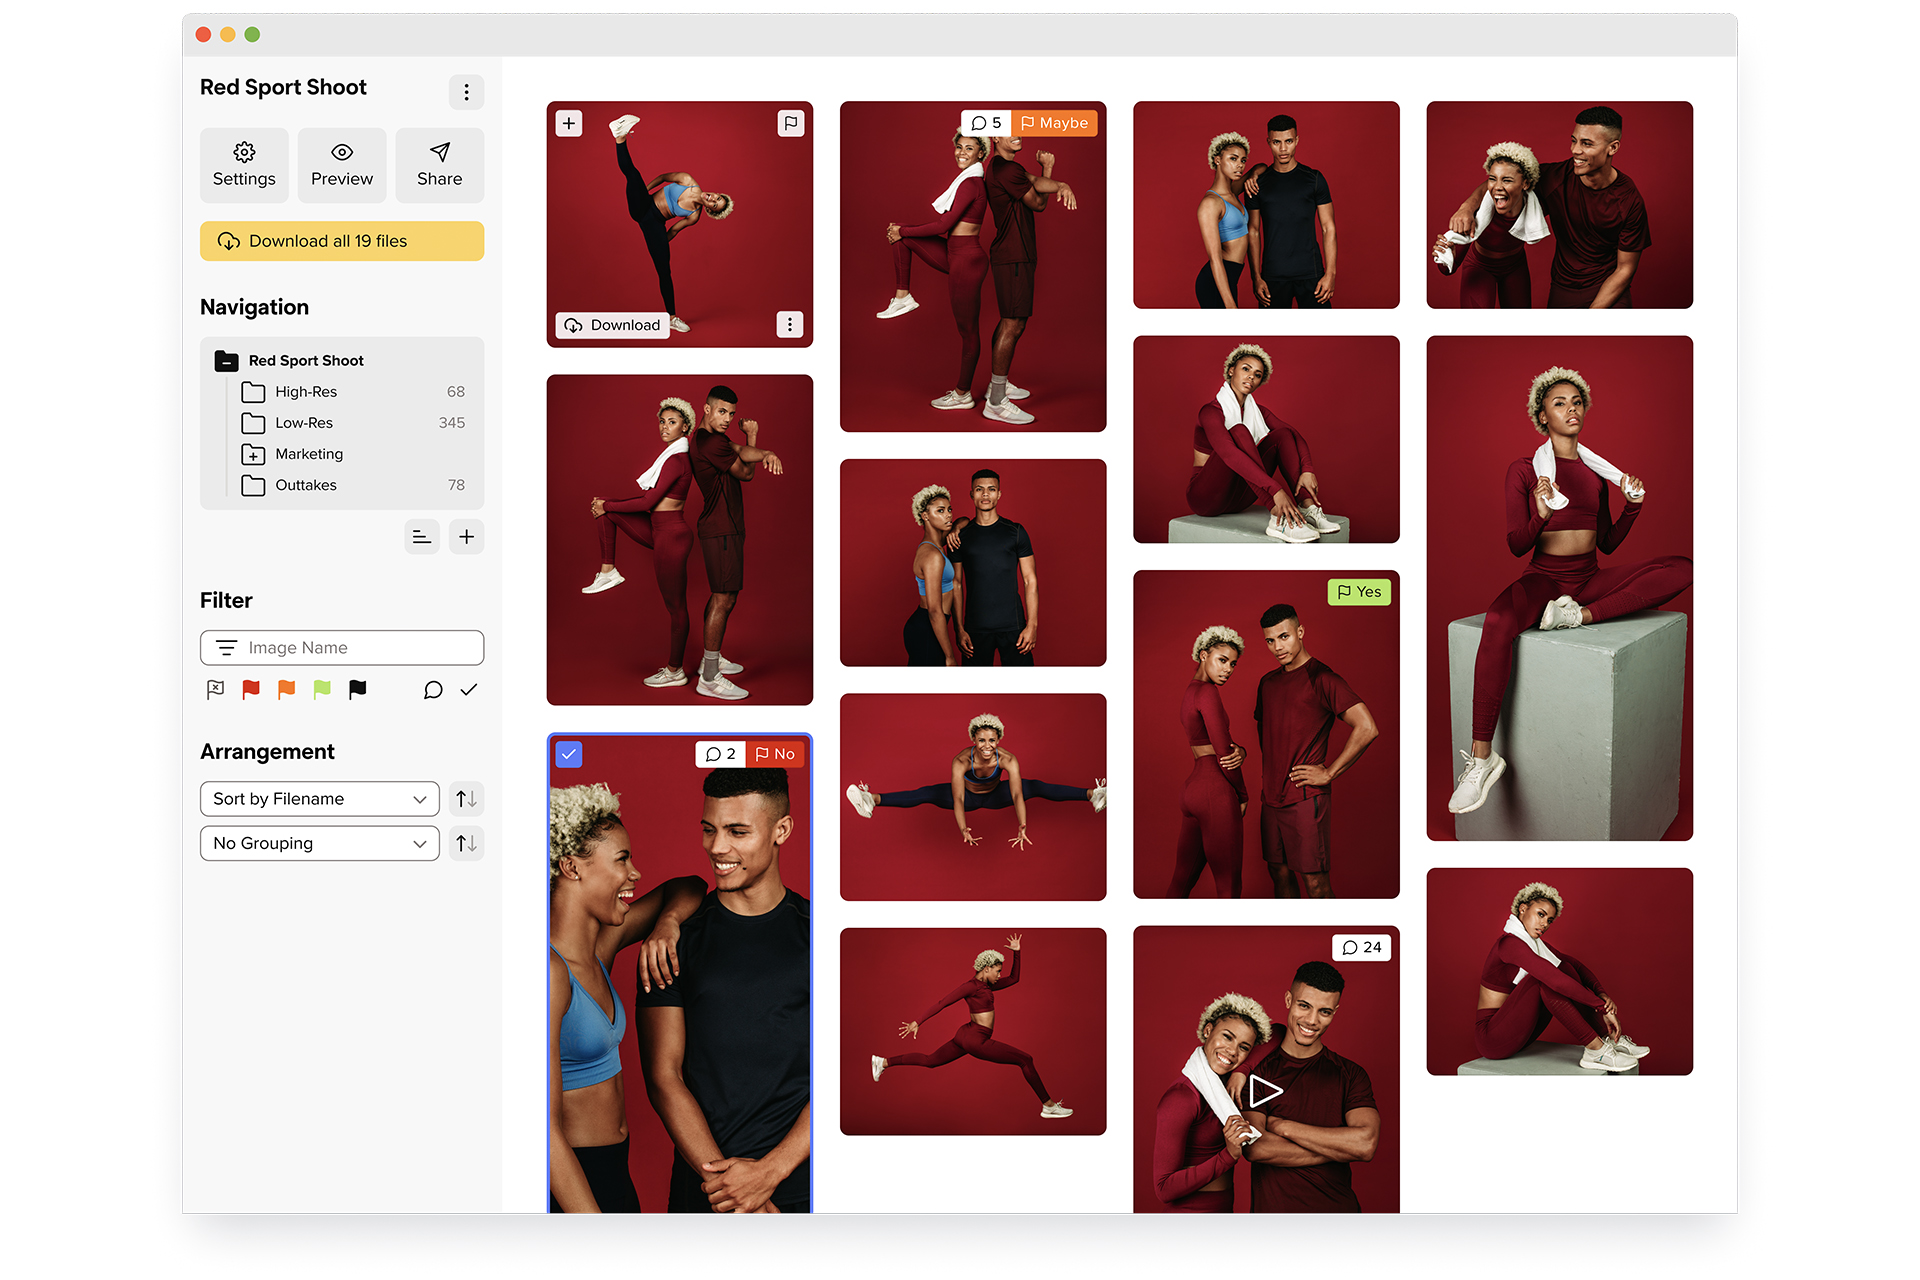Open the High-Res folder
The width and height of the screenshot is (1920, 1280).
306,392
